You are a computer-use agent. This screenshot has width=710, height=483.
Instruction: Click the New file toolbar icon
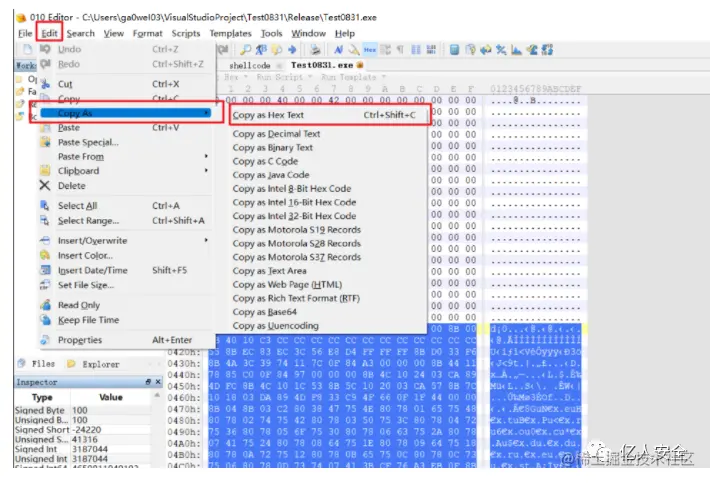click(x=28, y=49)
